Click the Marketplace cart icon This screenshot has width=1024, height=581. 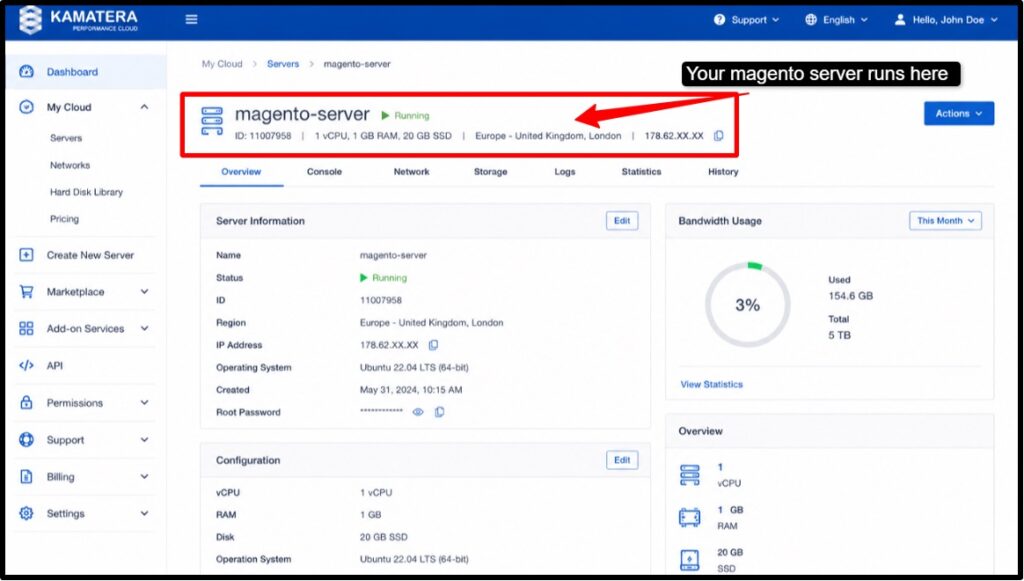pyautogui.click(x=26, y=292)
